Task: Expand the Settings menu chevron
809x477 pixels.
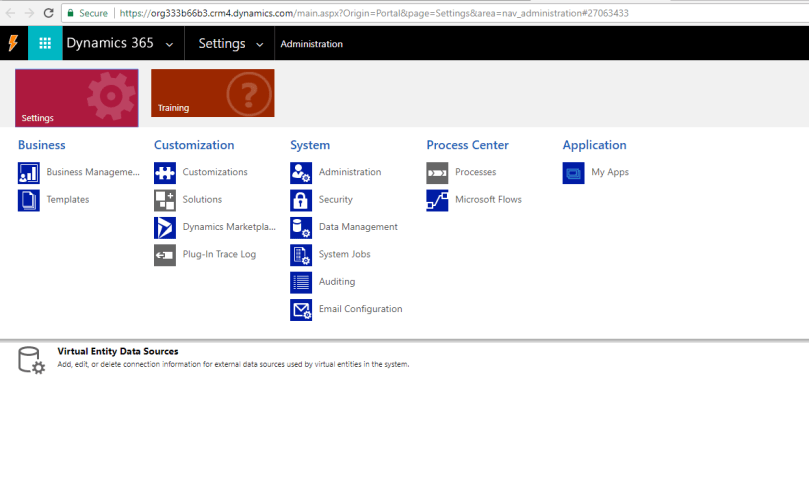Action: click(x=260, y=45)
